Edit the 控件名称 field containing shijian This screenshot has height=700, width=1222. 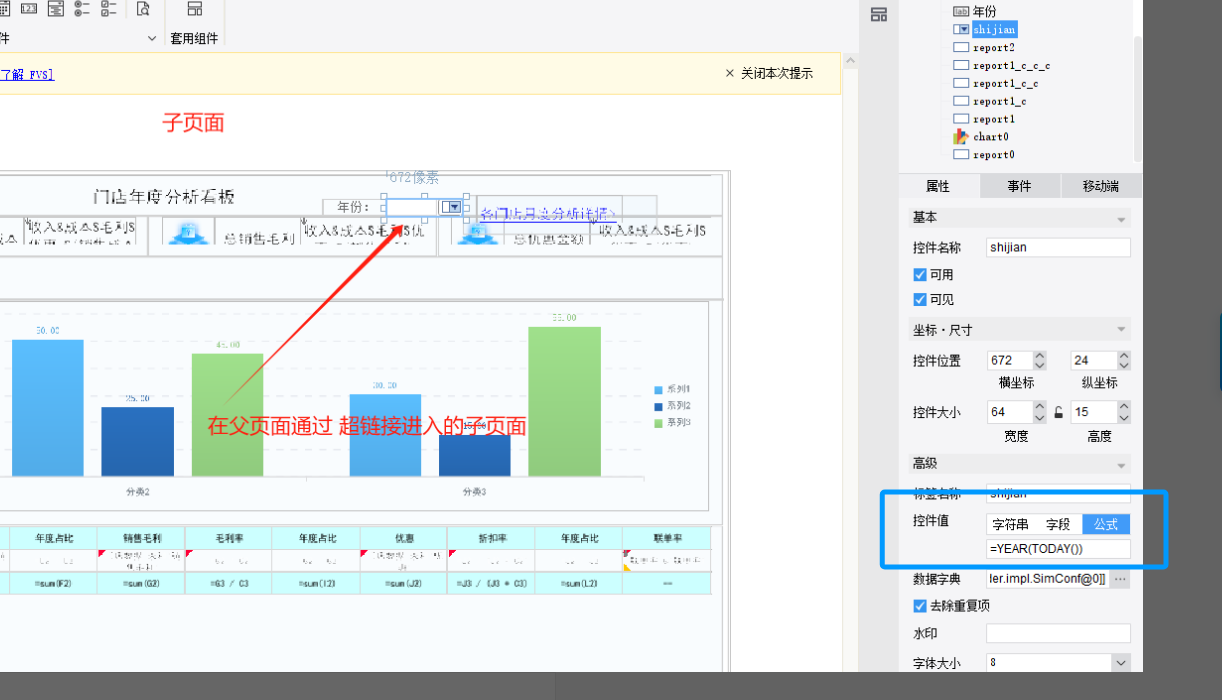pyautogui.click(x=1058, y=247)
